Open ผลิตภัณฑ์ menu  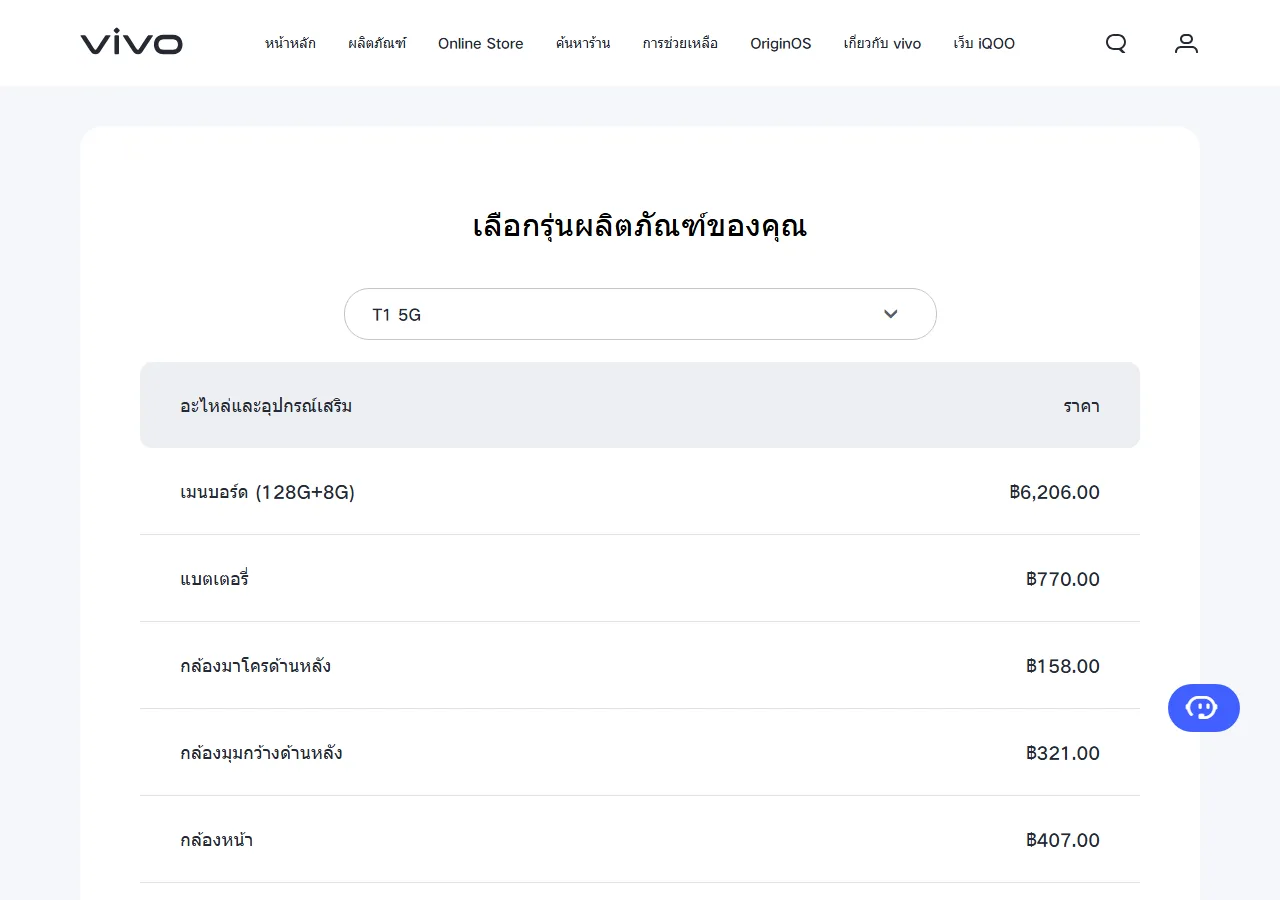(x=377, y=43)
